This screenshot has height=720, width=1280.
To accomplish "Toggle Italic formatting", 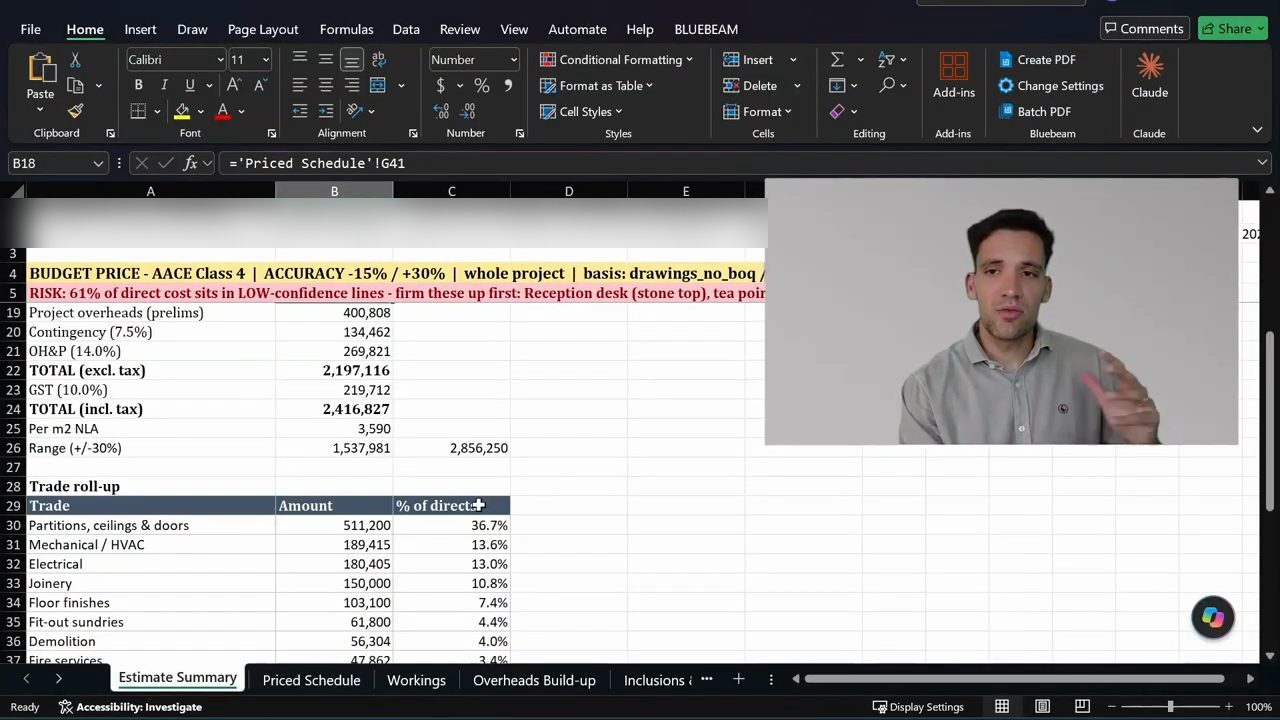I will [x=164, y=85].
